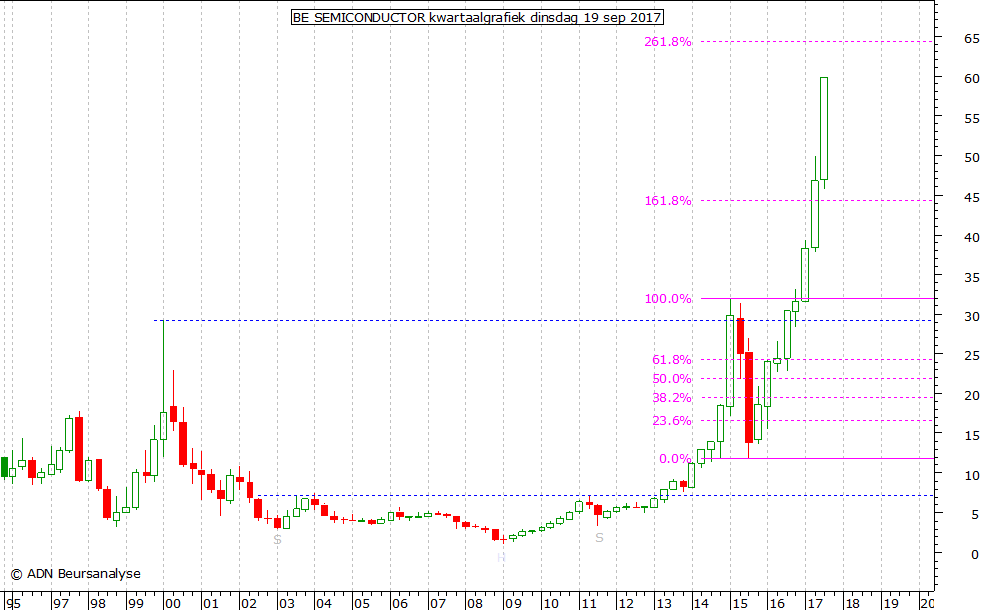Click price axis value 0

[975, 554]
